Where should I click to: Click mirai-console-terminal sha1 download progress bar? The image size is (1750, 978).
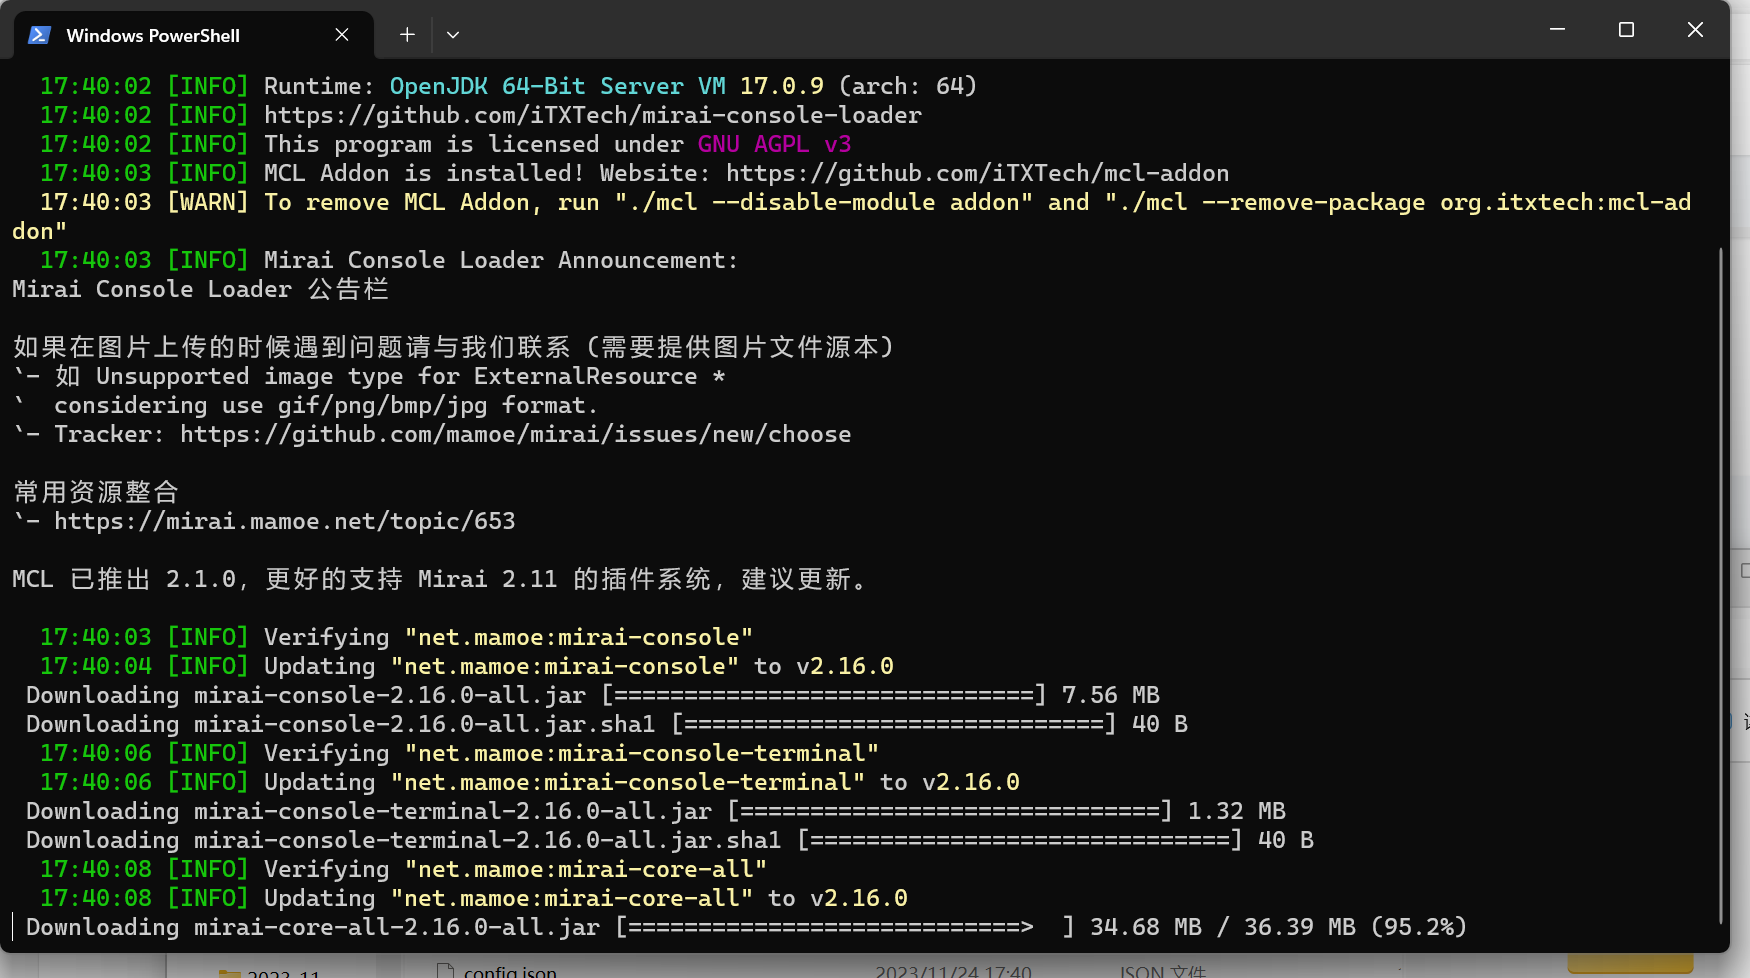[1020, 840]
